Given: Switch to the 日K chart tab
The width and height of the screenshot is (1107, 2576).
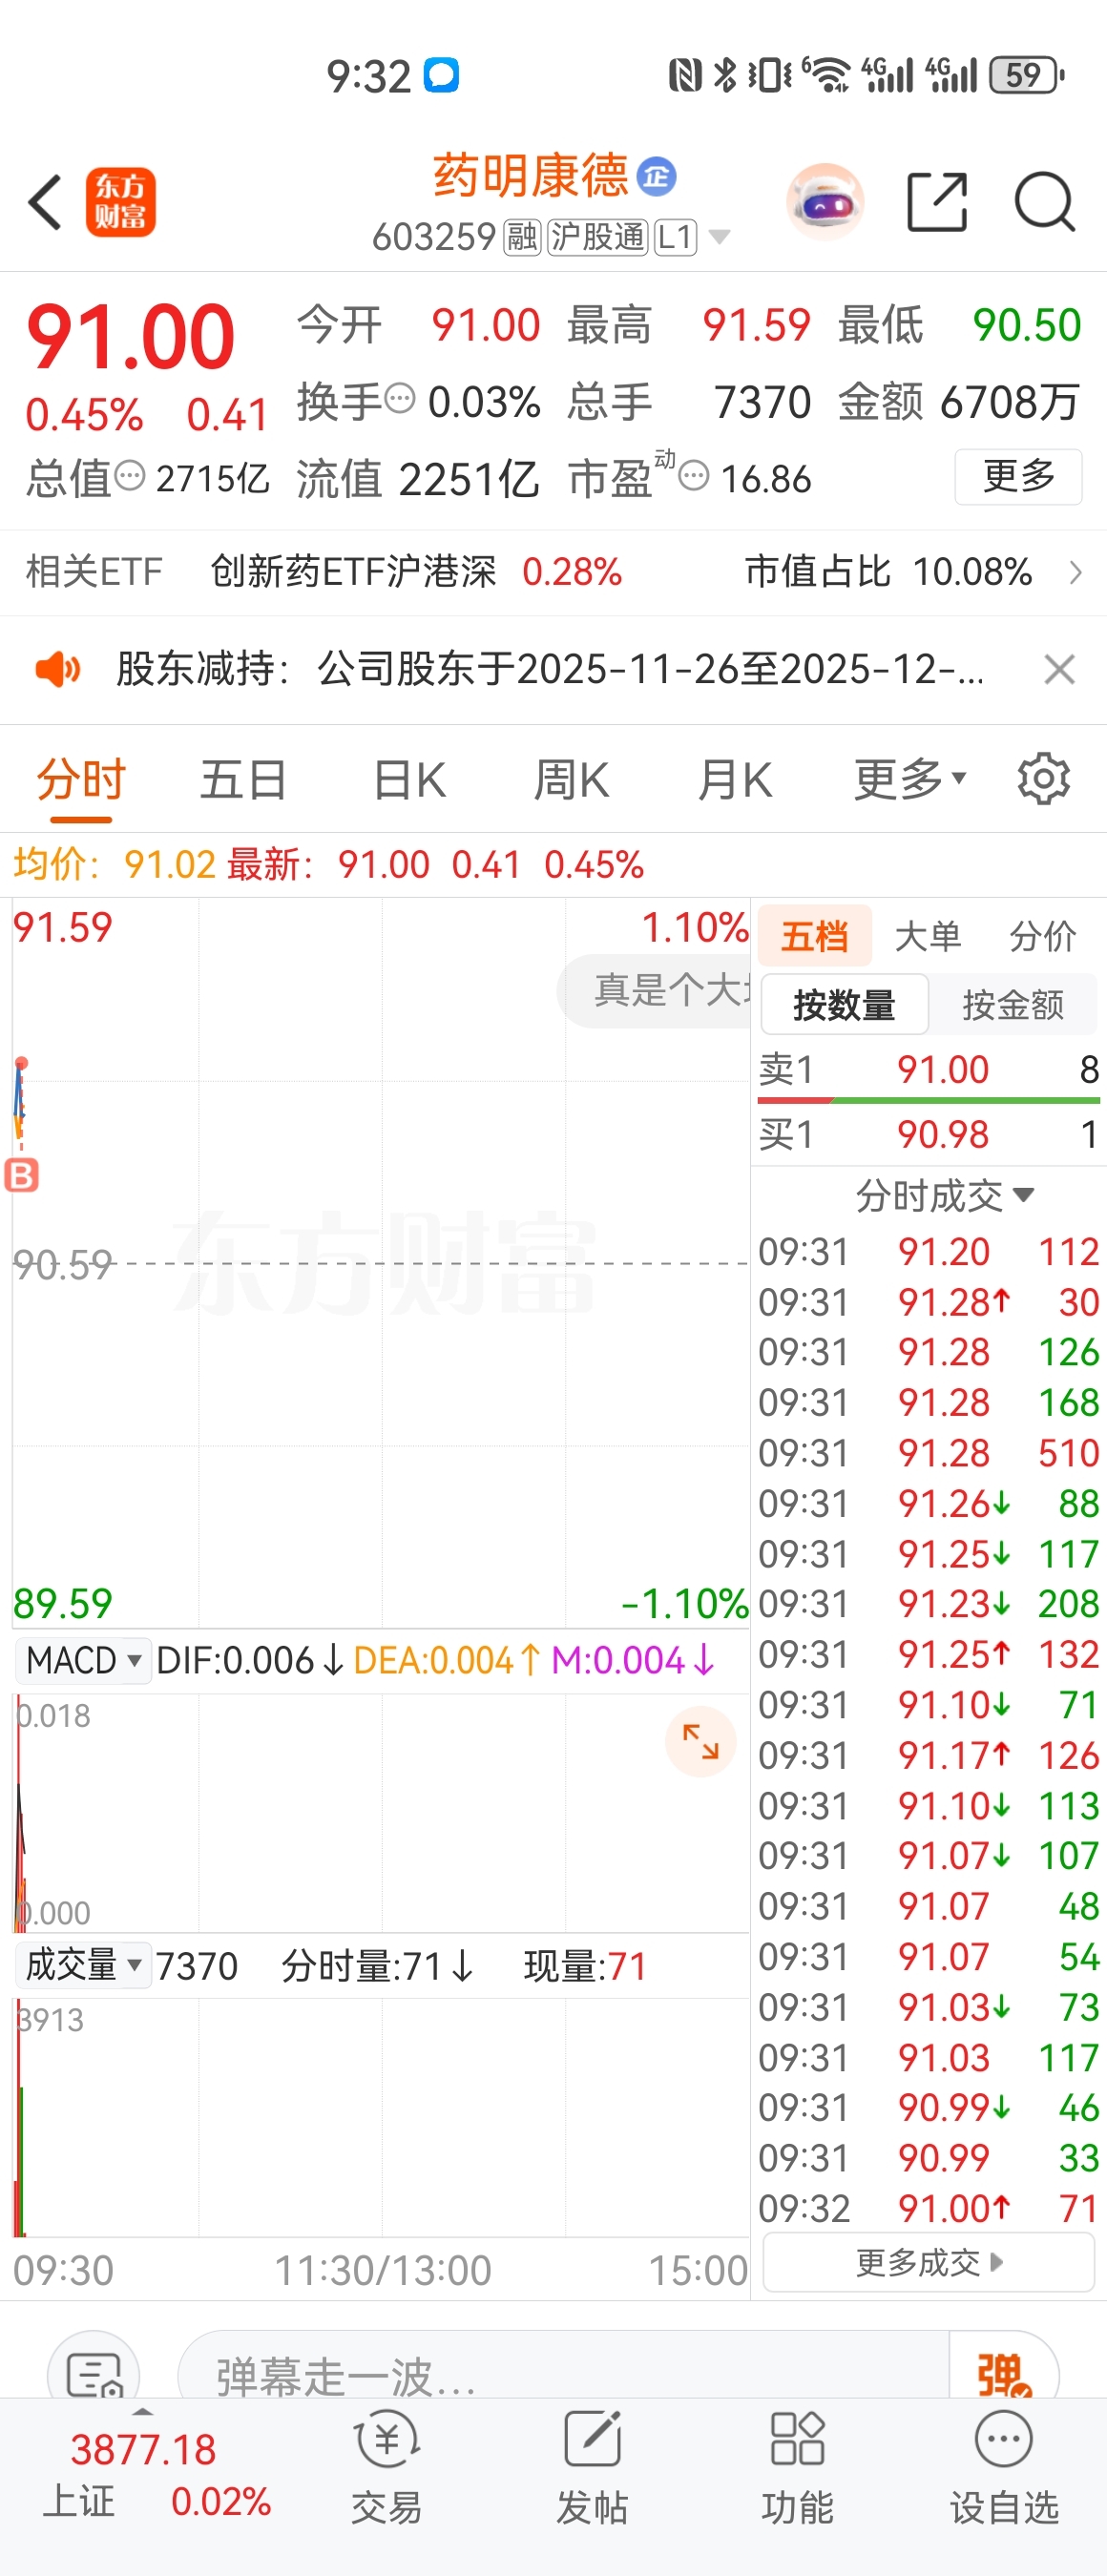Looking at the screenshot, I should 409,780.
